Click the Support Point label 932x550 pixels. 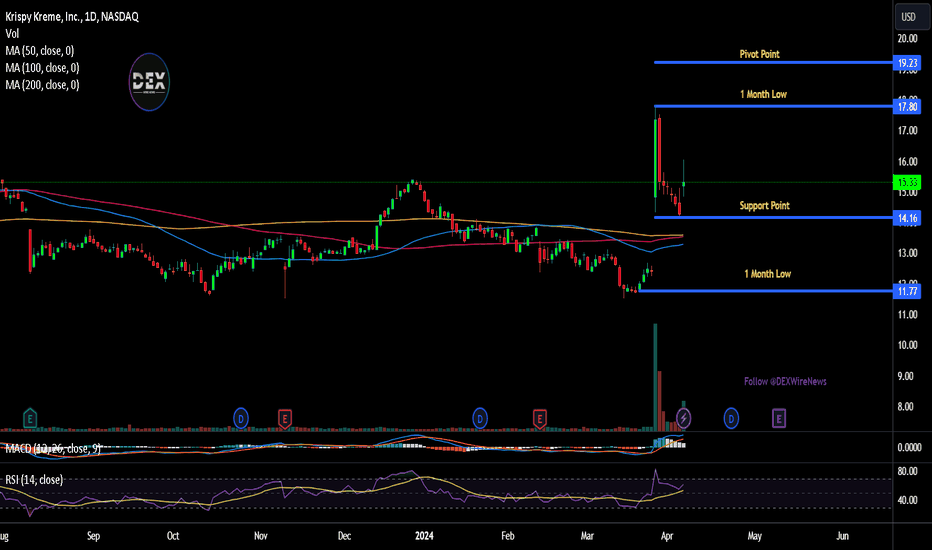tap(764, 206)
